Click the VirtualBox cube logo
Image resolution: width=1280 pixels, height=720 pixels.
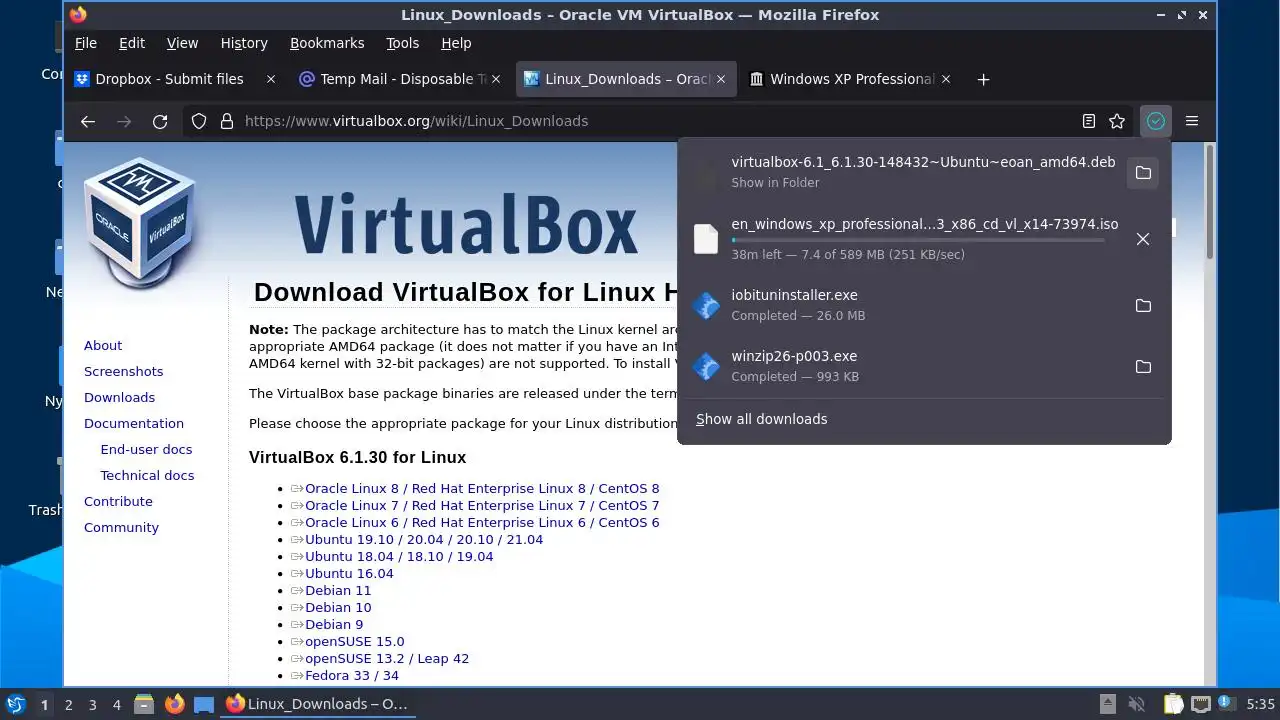pos(140,223)
